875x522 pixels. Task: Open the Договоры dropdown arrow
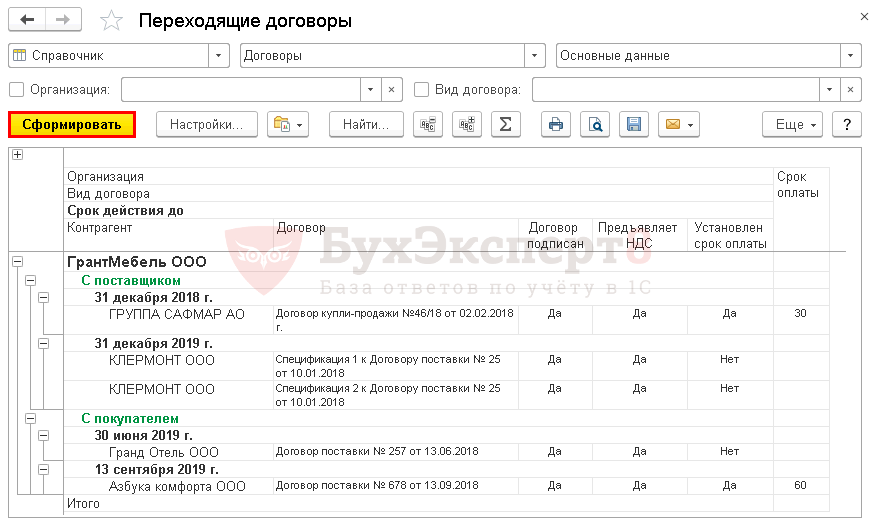(x=535, y=56)
